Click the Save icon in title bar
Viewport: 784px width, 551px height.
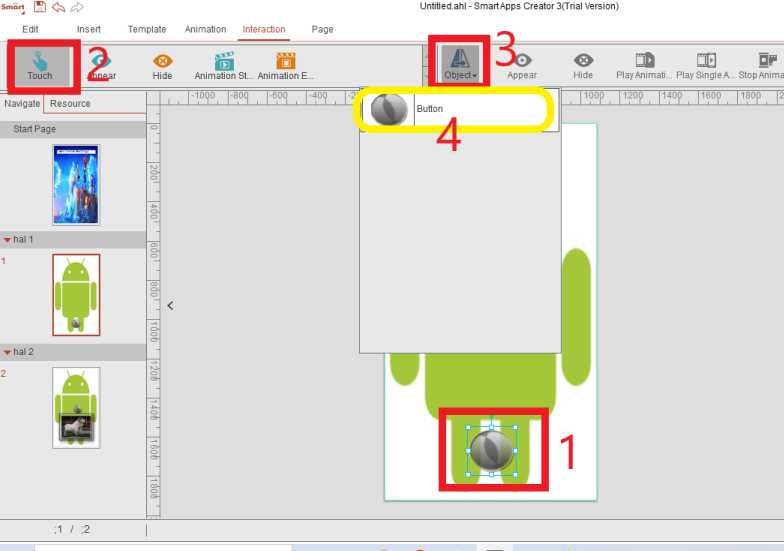click(40, 7)
